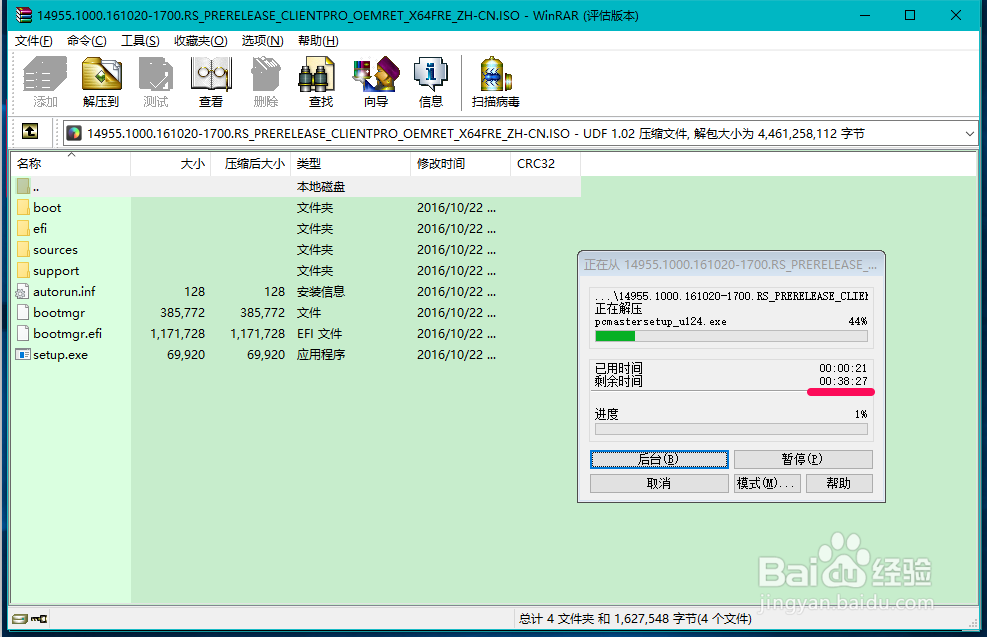Select the 'setup.exe' file name
Image resolution: width=987 pixels, height=637 pixels.
click(60, 355)
